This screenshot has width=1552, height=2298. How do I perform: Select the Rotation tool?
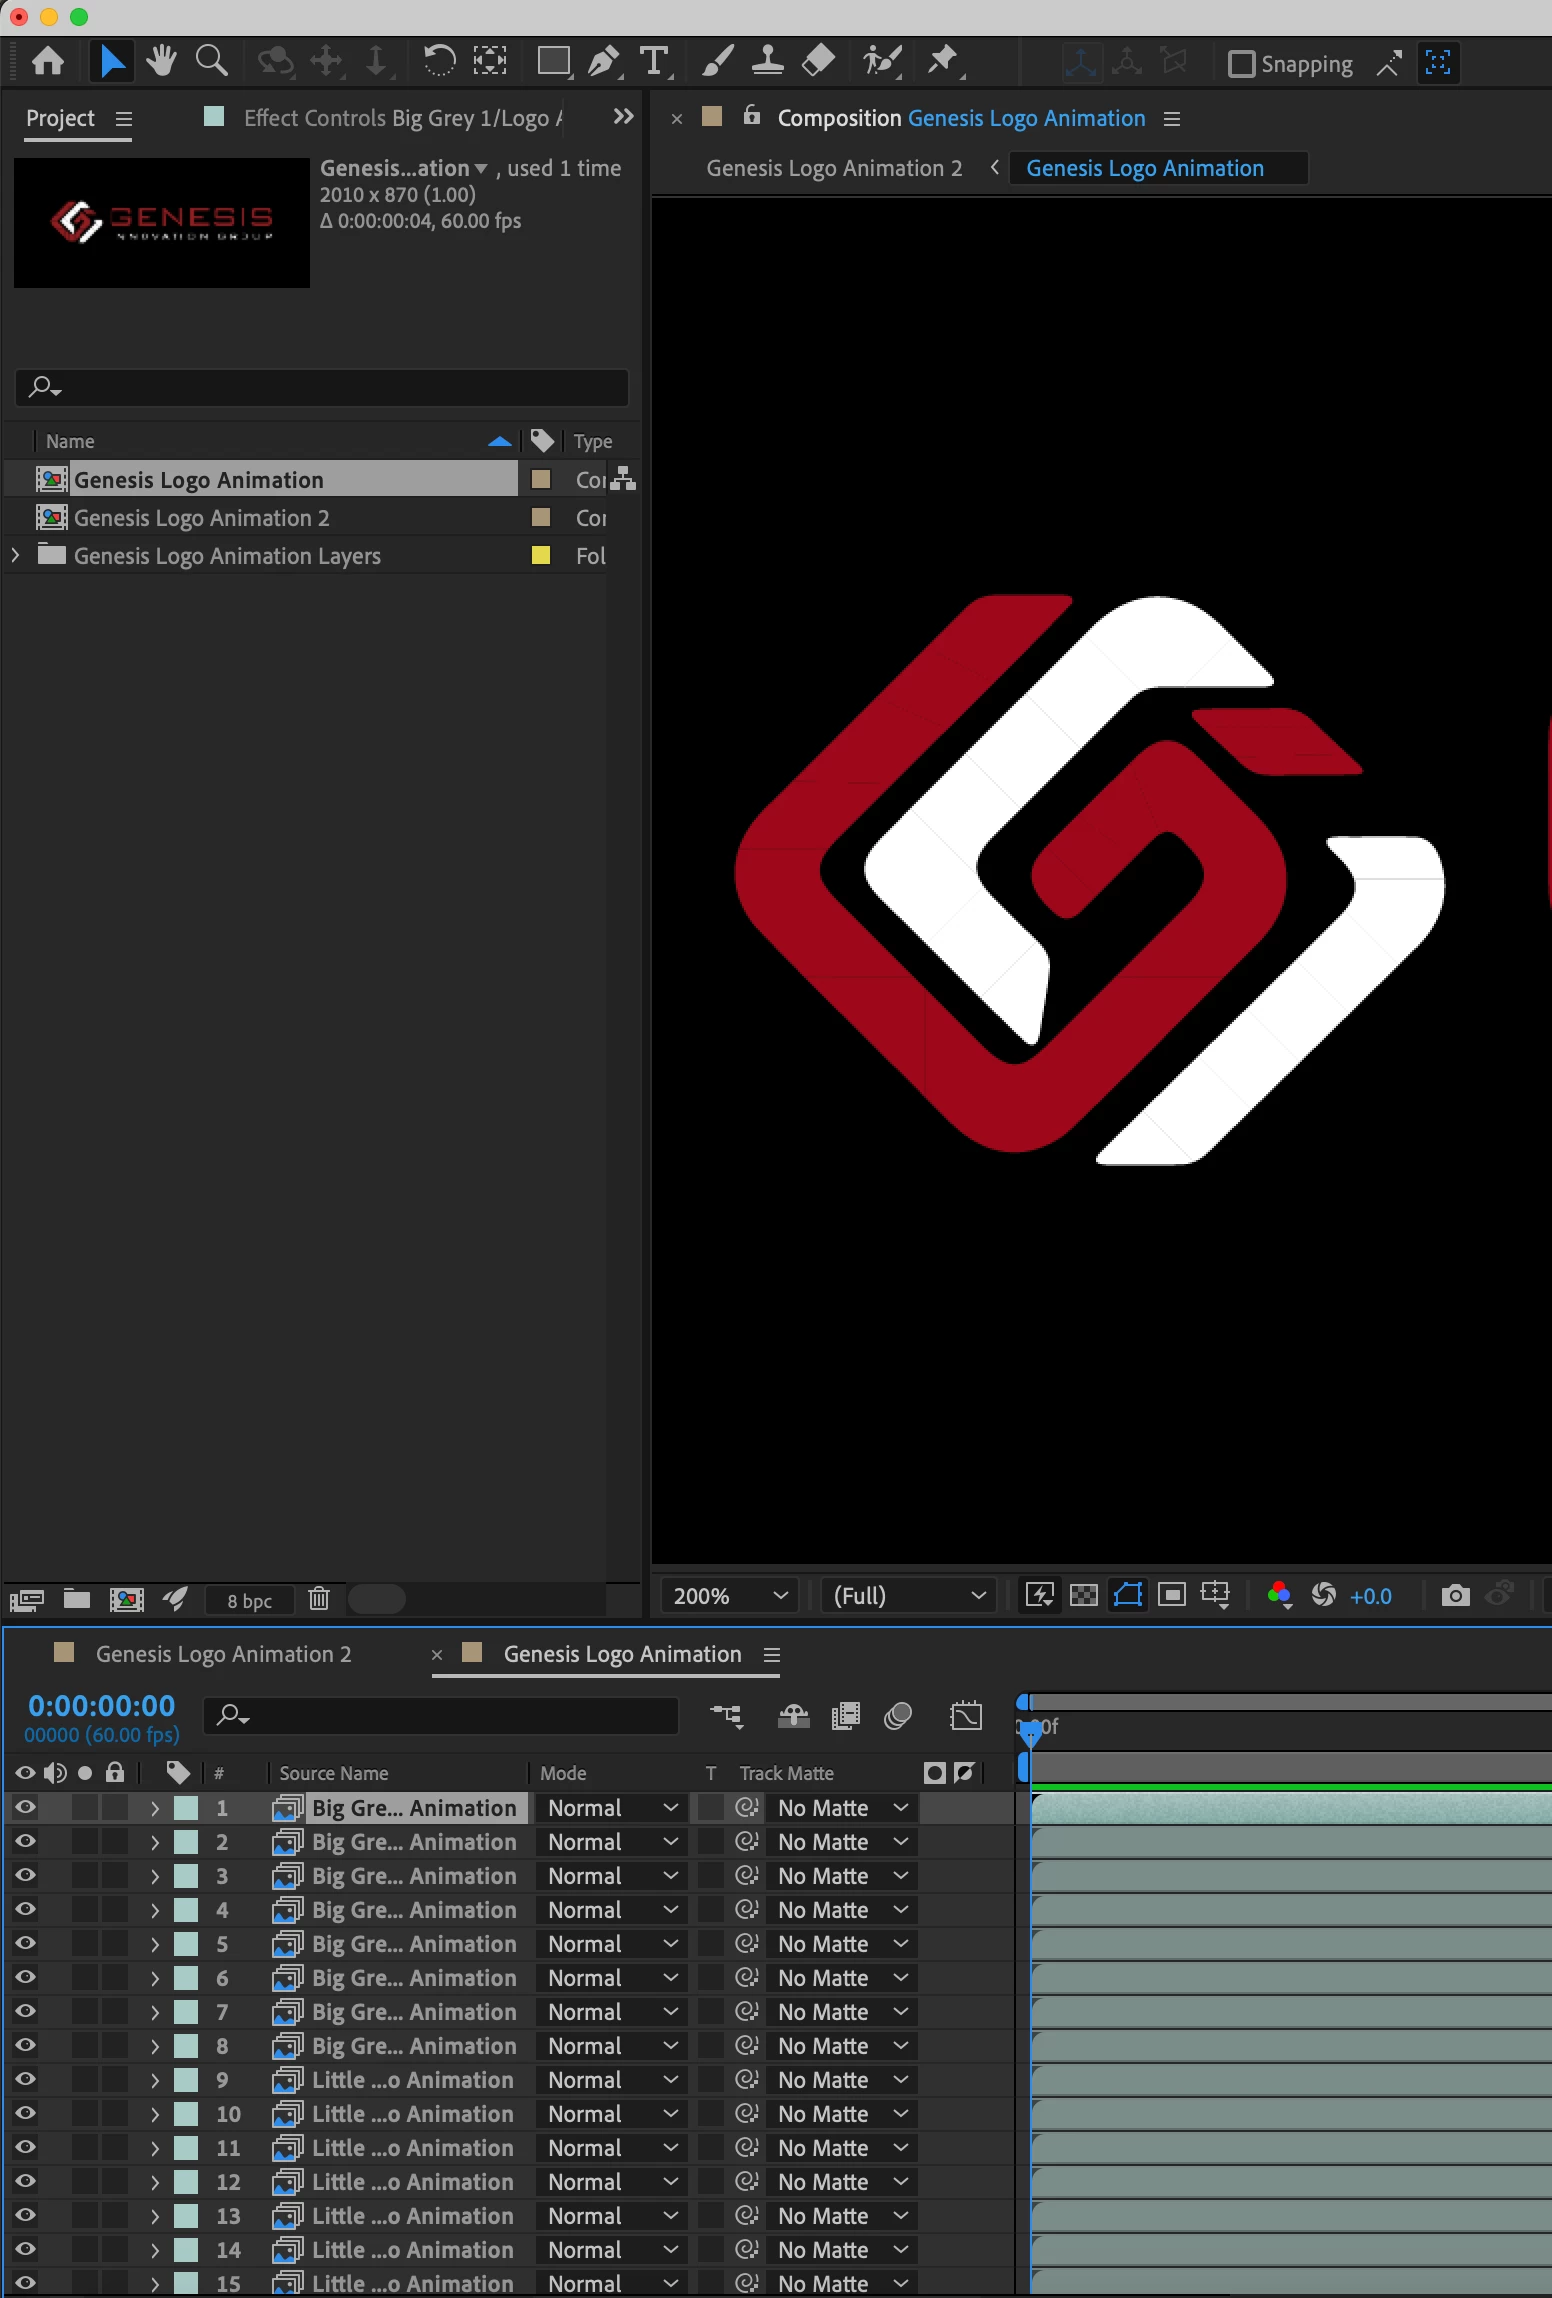click(438, 62)
